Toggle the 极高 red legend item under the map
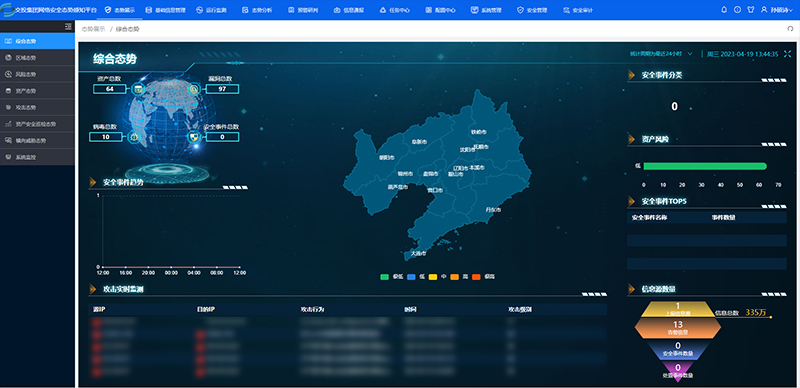The height and width of the screenshot is (388, 800). [x=483, y=277]
